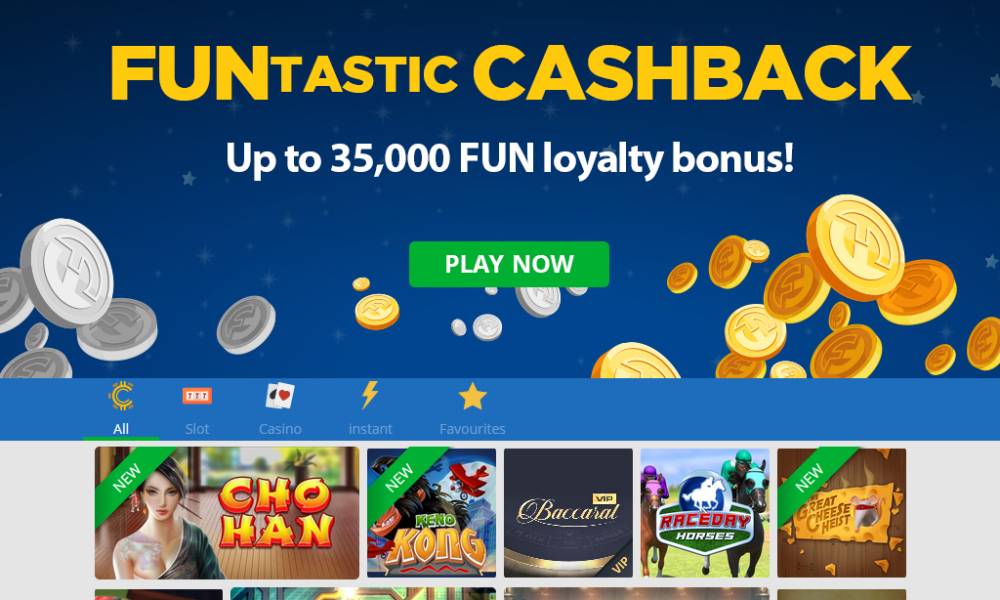Open the Casino playing cards icon

tap(280, 396)
